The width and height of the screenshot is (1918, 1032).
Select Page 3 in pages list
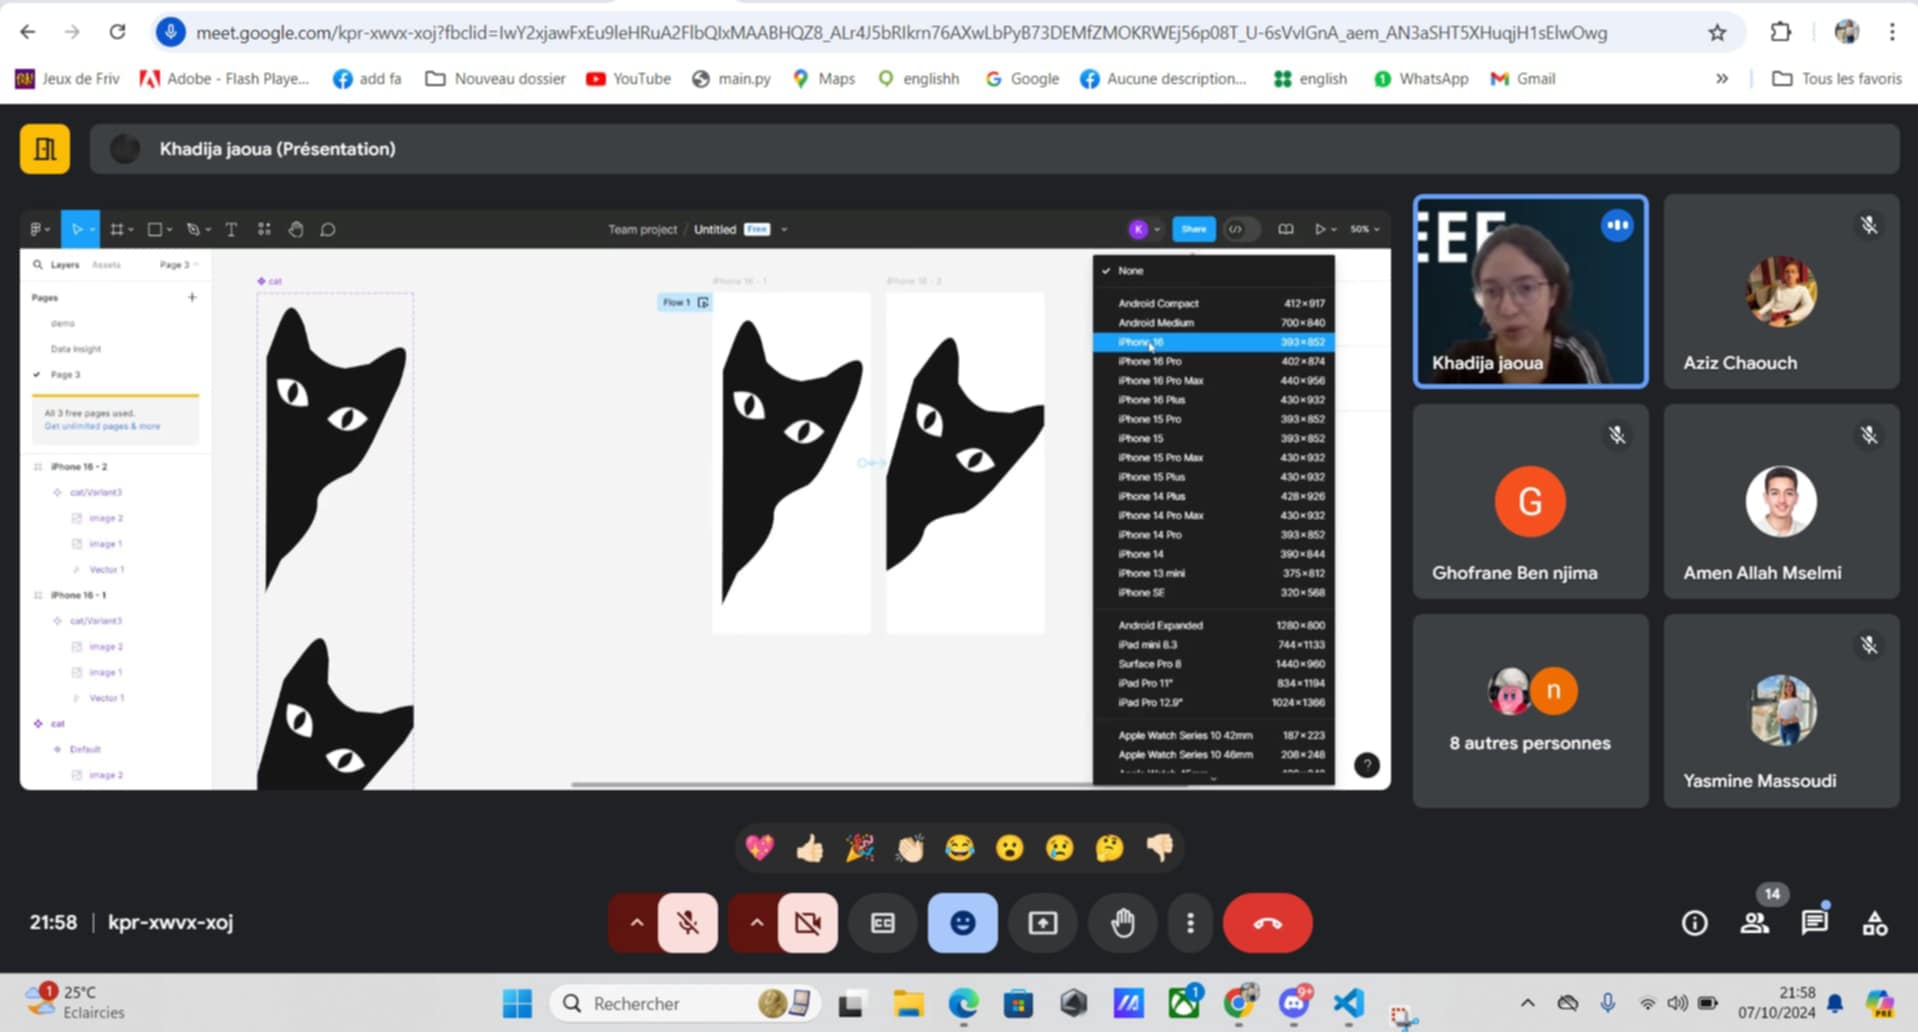pos(65,375)
